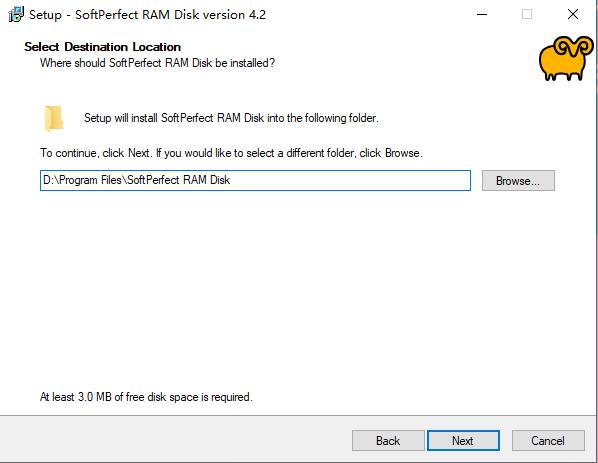Click the 'Select Destination Location' heading
598x463 pixels.
coord(103,47)
